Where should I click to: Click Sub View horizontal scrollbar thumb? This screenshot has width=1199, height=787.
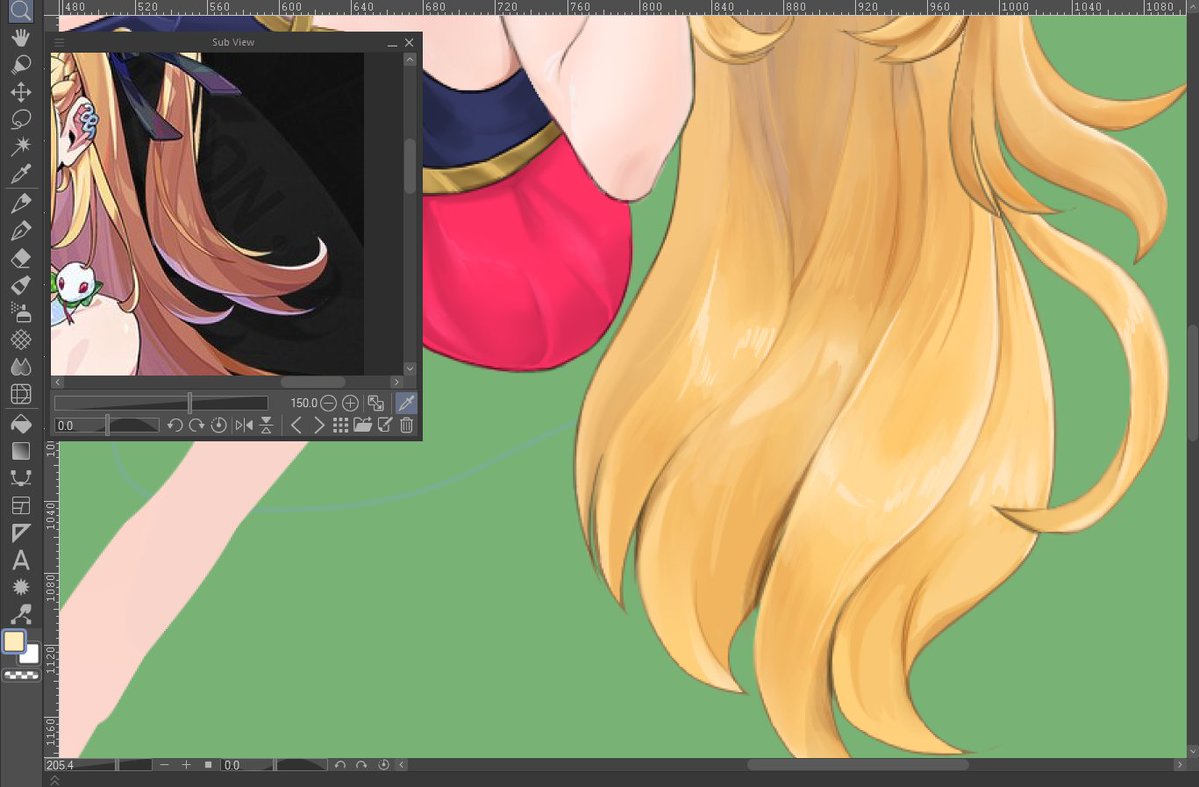[x=313, y=382]
